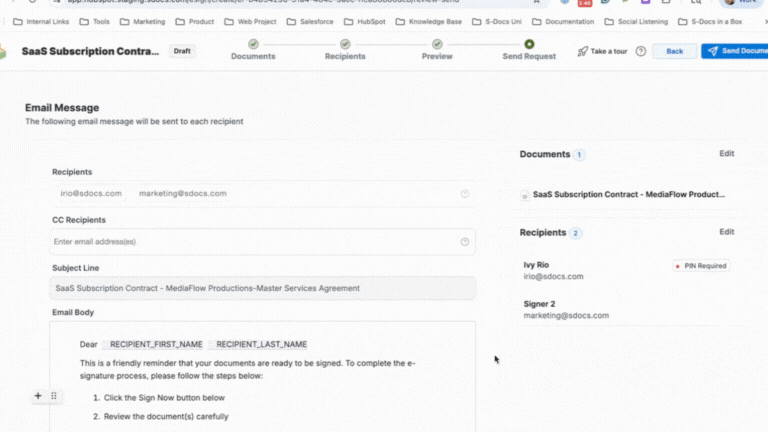Viewport: 768px width, 432px height.
Task: Edit the Documents section
Action: coord(726,153)
